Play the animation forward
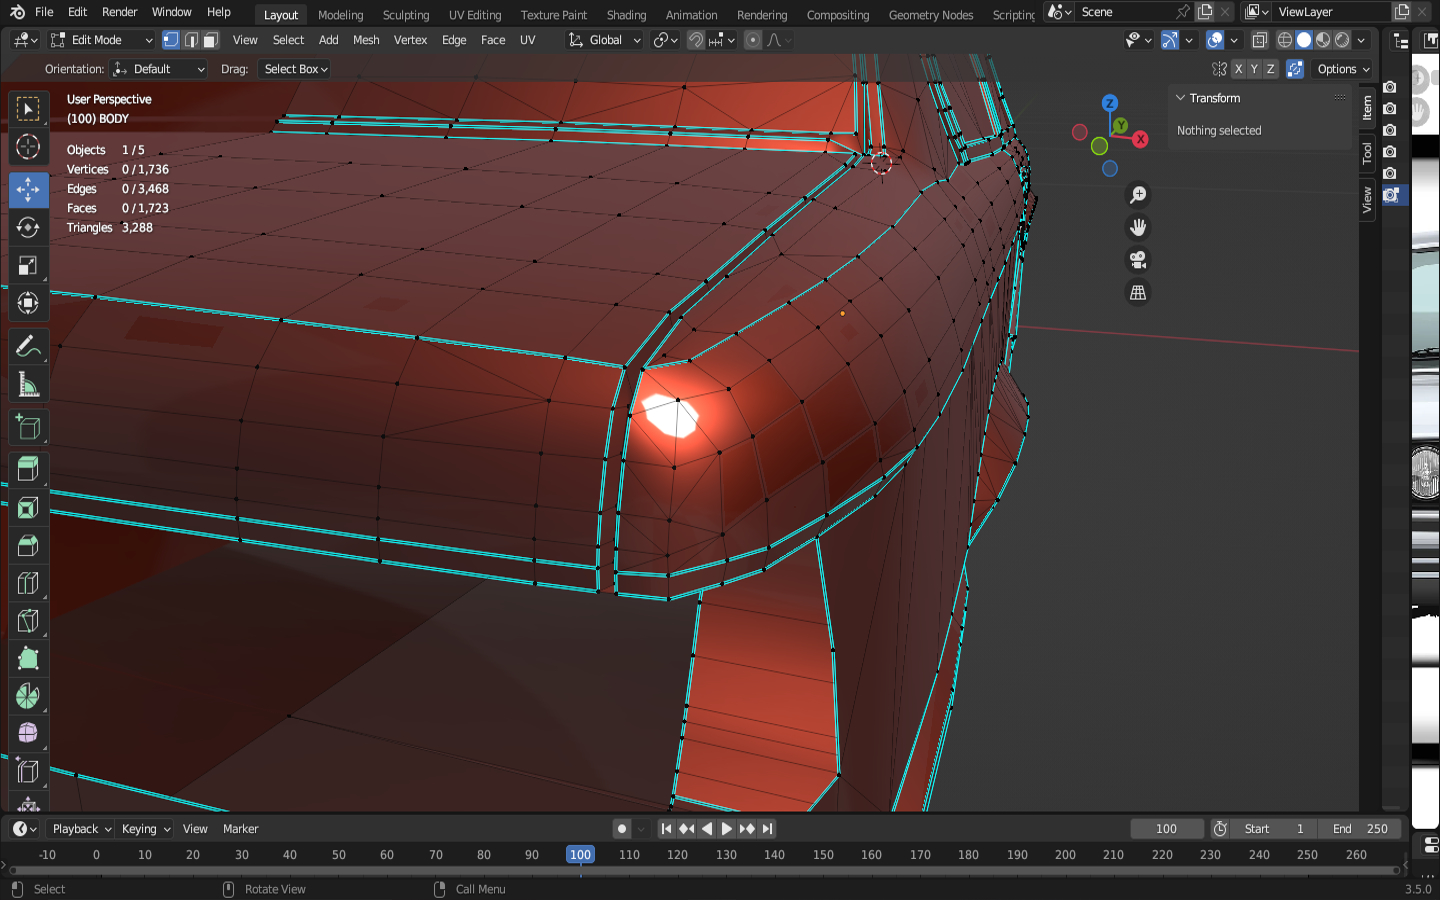Image resolution: width=1440 pixels, height=900 pixels. tap(727, 829)
